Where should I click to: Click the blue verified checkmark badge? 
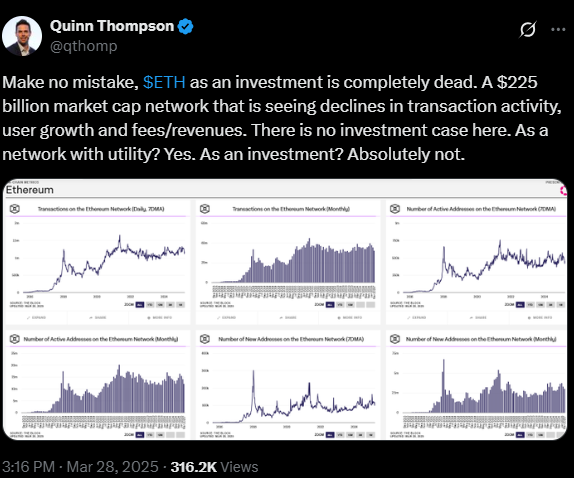click(x=186, y=26)
